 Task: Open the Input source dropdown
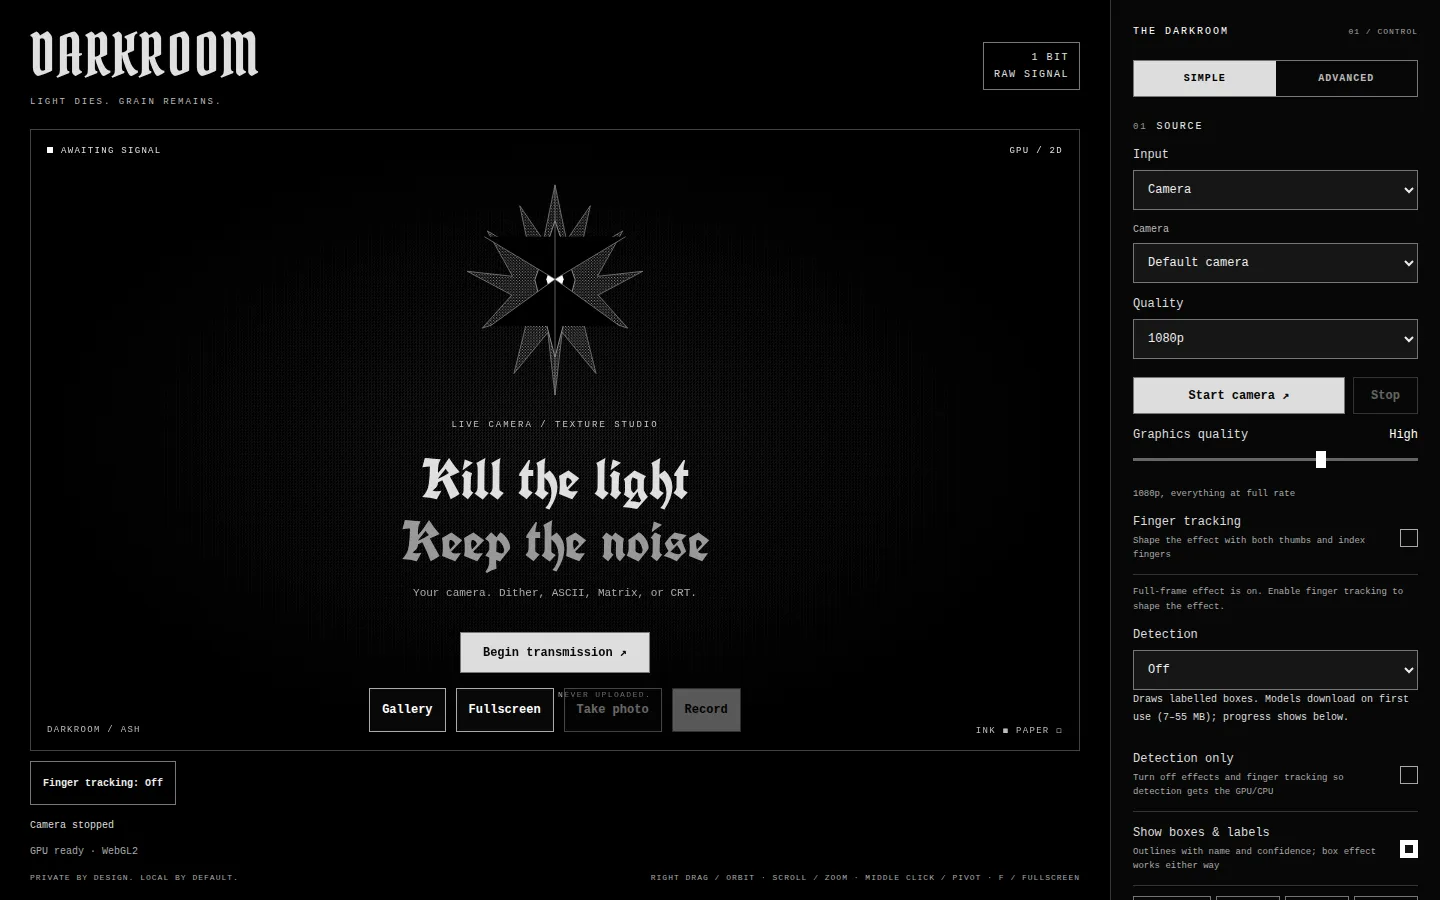click(1275, 190)
